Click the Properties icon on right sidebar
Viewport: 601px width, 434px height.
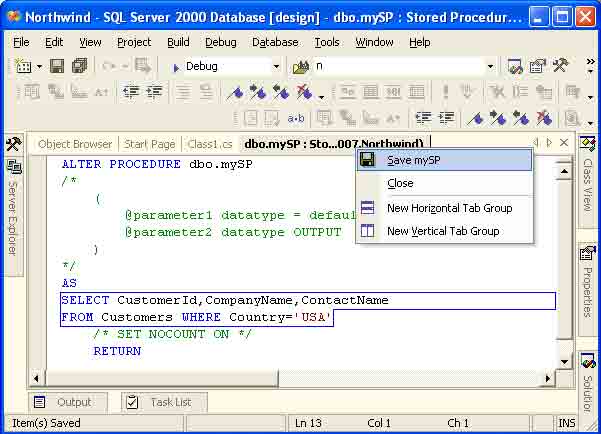(x=587, y=253)
